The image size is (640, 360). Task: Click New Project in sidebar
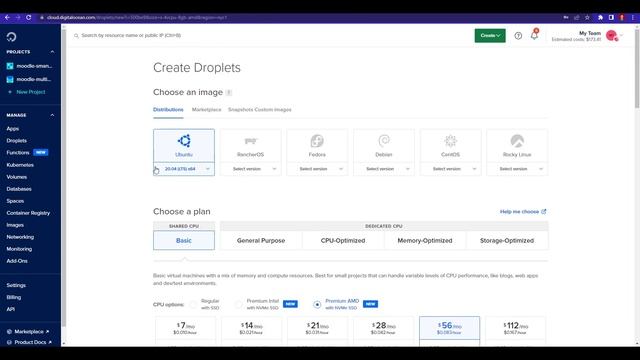click(31, 92)
